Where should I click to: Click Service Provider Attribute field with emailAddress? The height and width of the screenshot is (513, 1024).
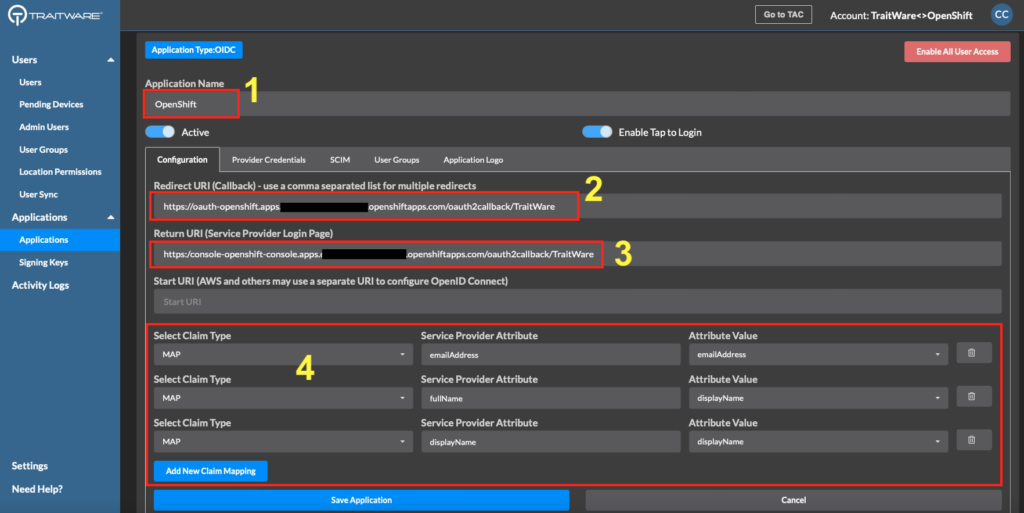click(551, 354)
